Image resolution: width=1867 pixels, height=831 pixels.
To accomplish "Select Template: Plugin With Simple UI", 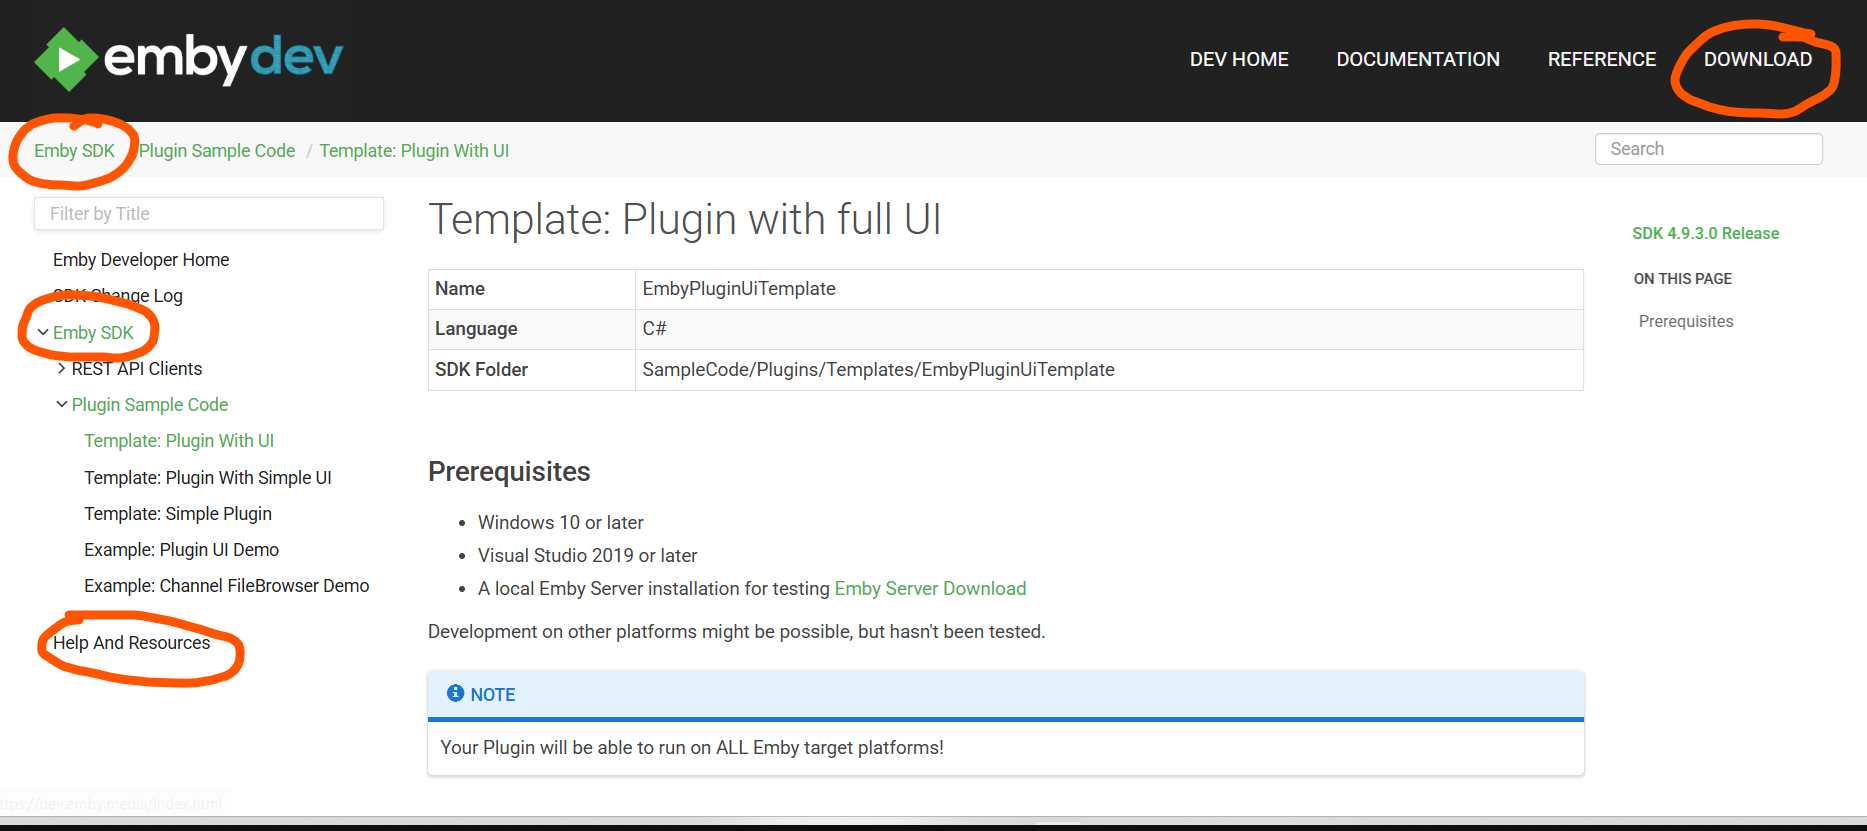I will [207, 477].
